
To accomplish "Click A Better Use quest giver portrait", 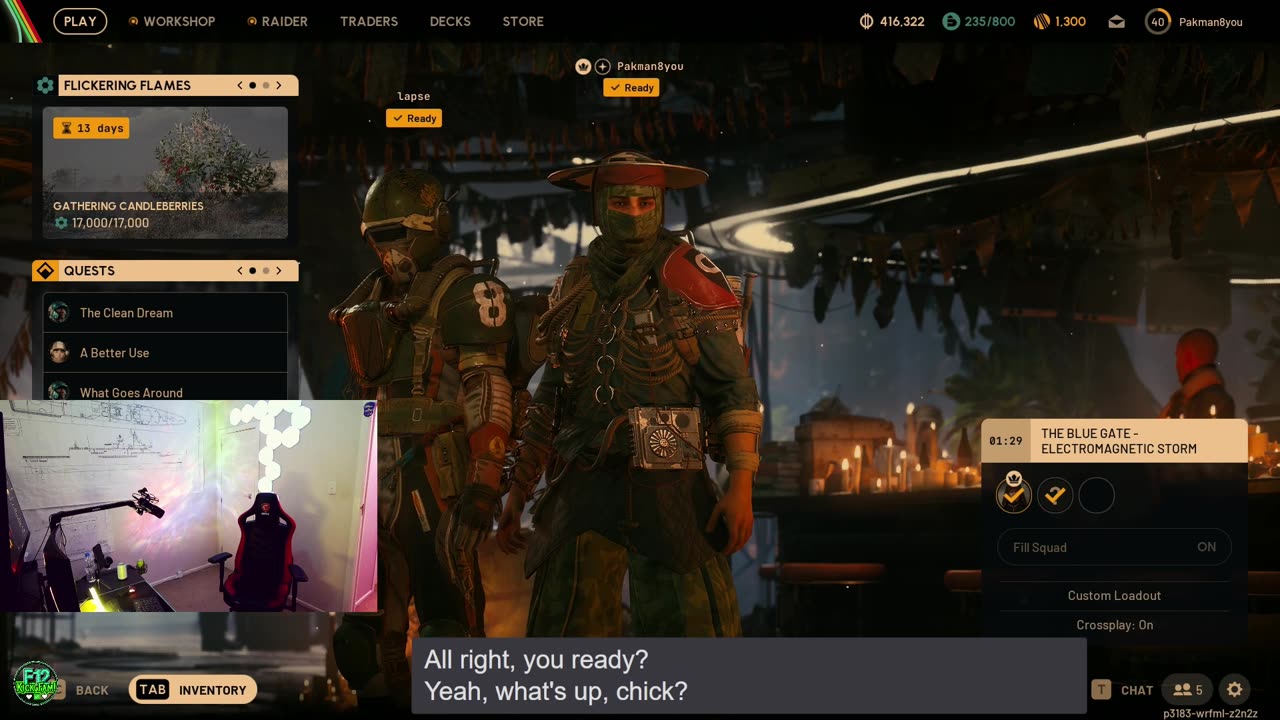I will [59, 352].
